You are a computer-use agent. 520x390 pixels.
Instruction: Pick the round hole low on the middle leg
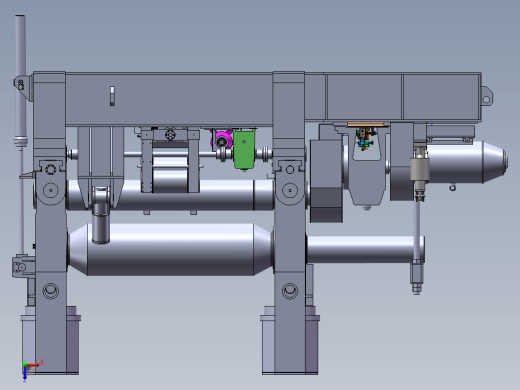[x=290, y=291]
